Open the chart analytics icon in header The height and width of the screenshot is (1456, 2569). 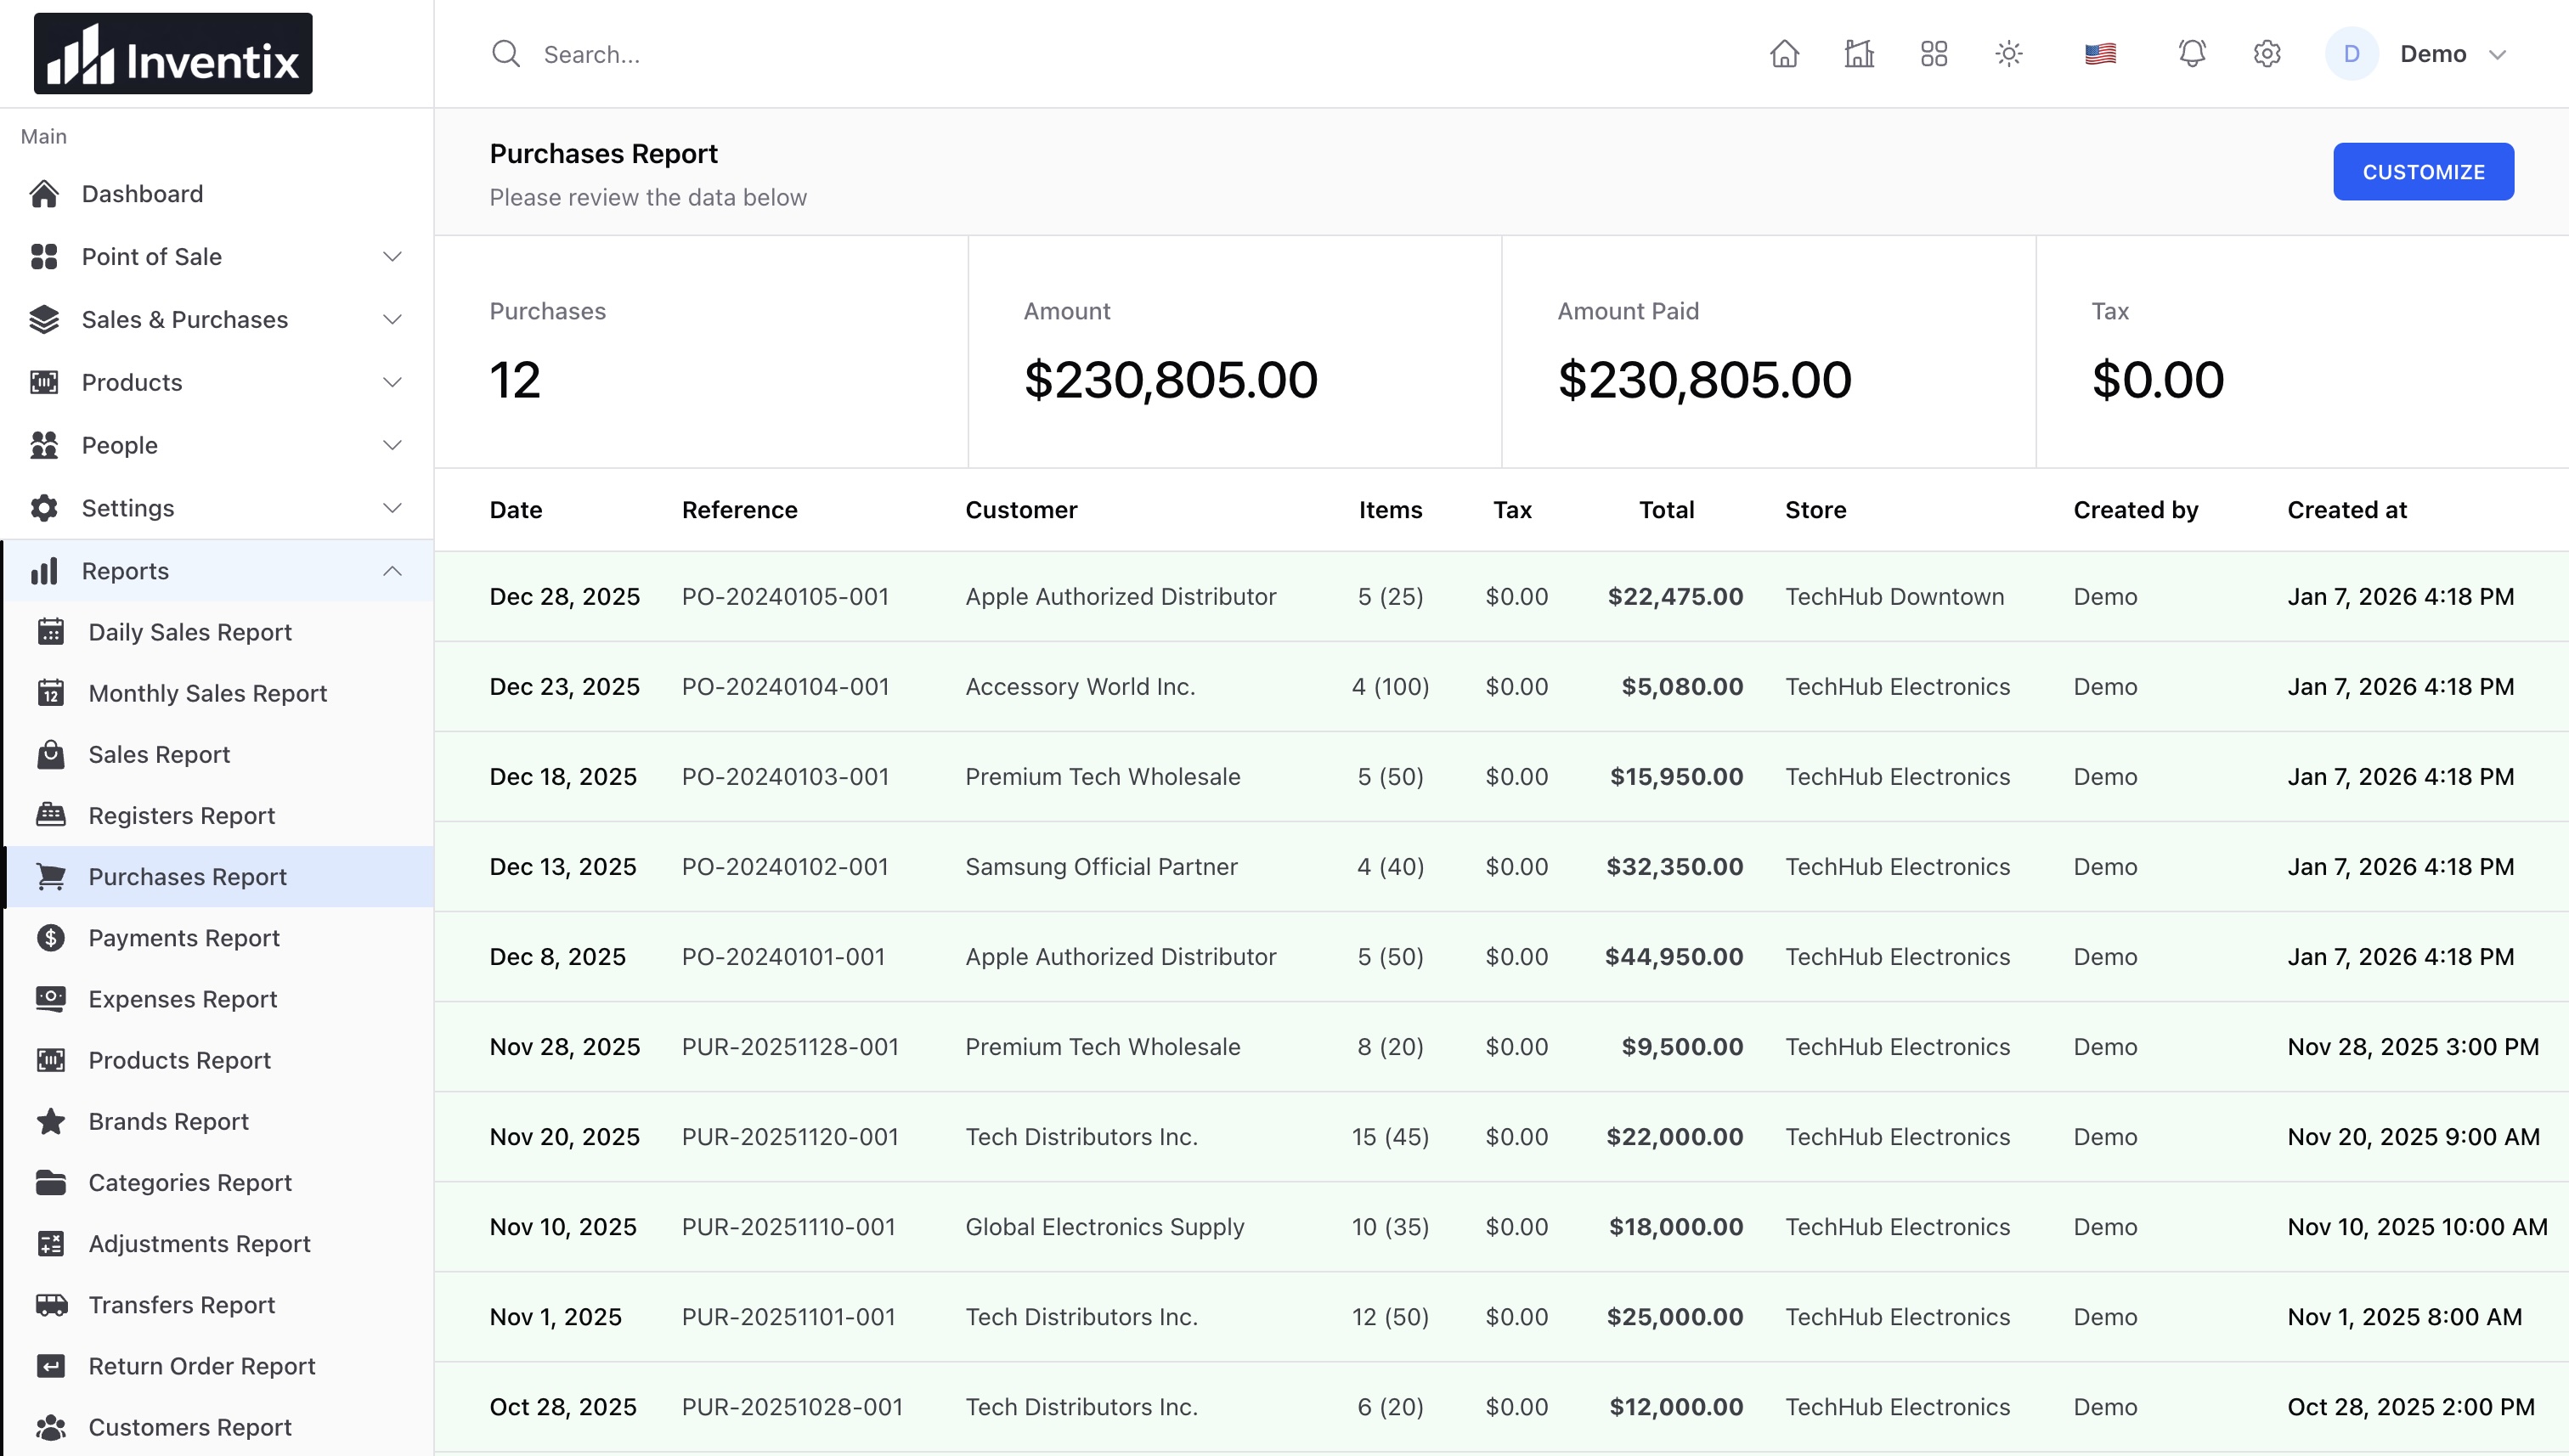1859,54
